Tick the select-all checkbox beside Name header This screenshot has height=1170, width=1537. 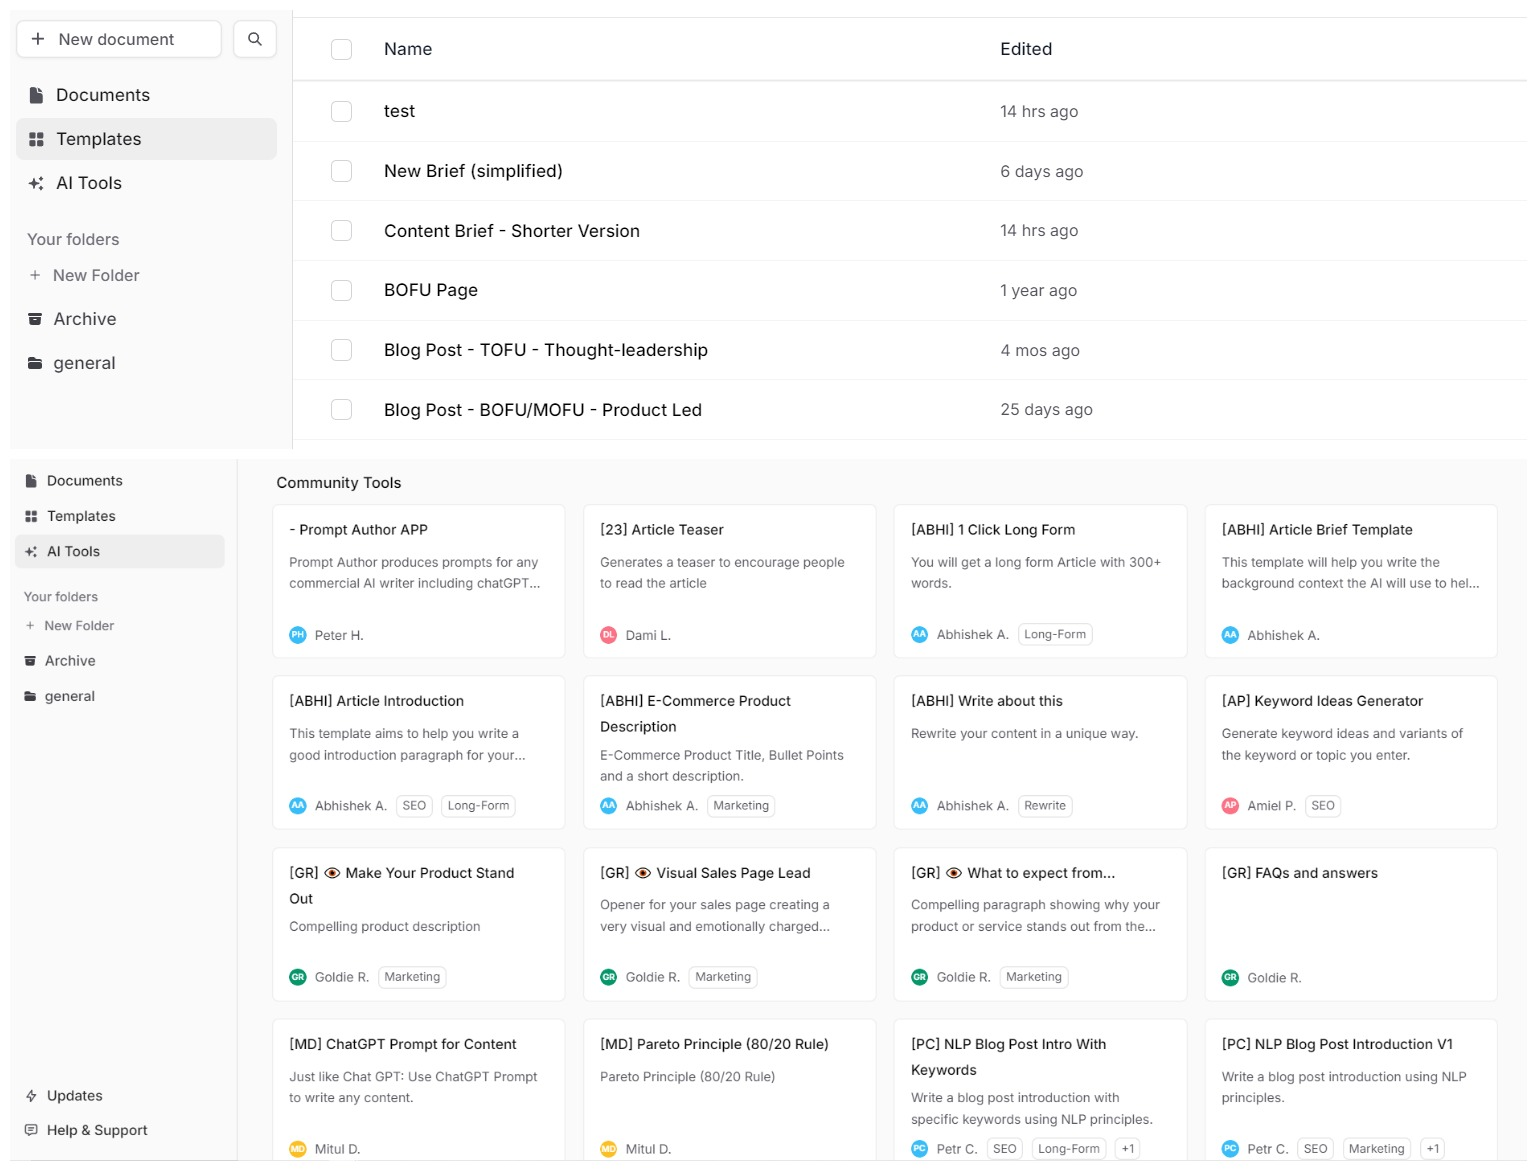341,49
